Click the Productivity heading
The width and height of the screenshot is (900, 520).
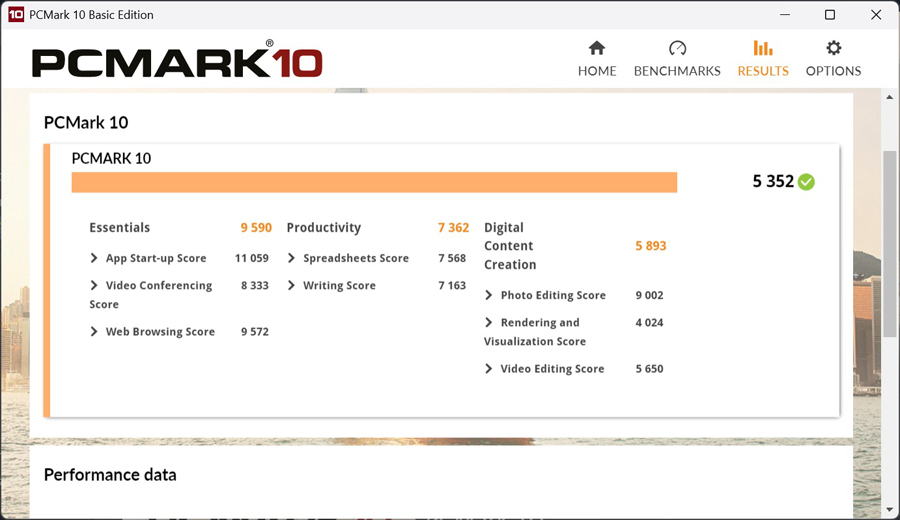pyautogui.click(x=324, y=227)
